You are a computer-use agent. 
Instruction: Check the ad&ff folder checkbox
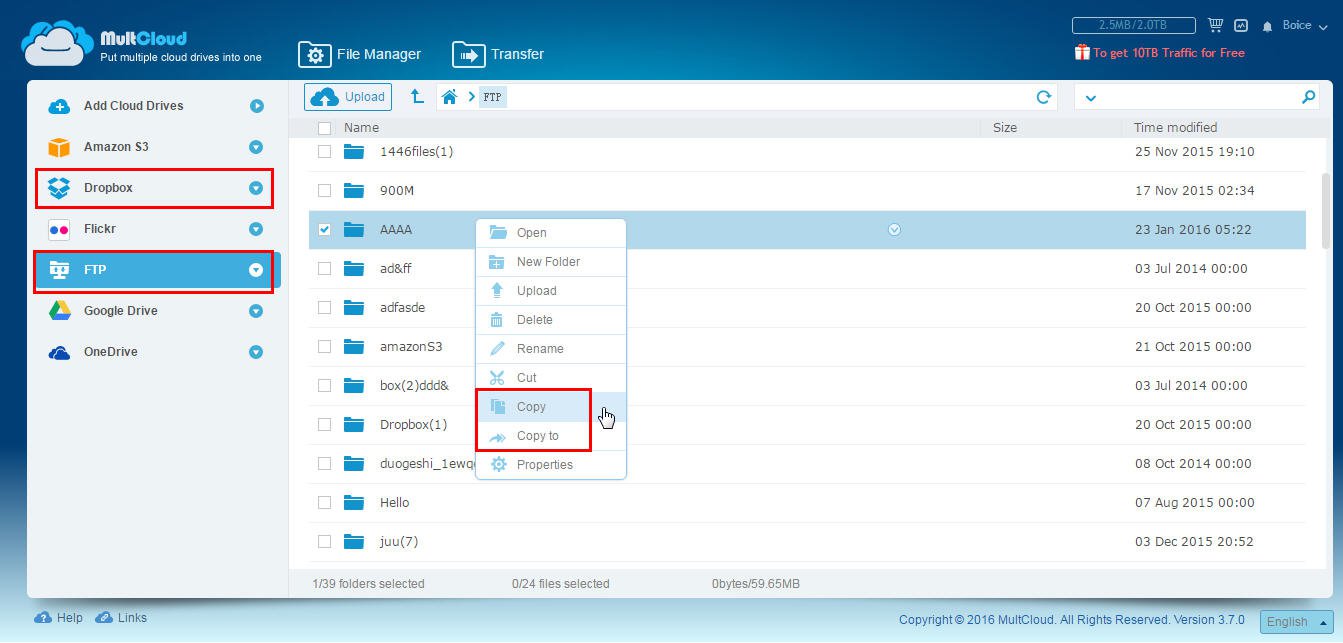(x=324, y=268)
